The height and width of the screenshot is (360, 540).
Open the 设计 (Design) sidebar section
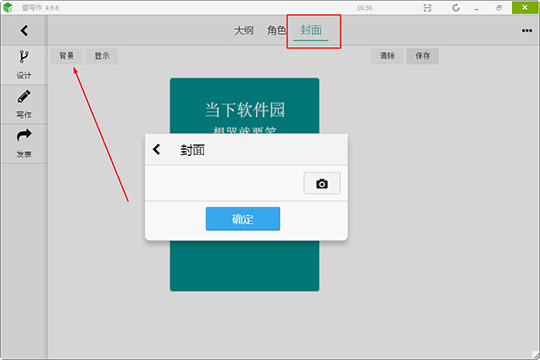tap(24, 65)
